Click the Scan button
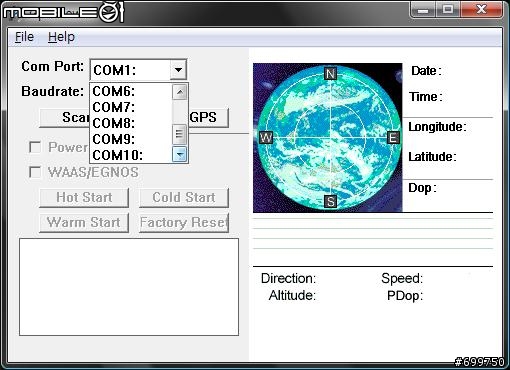Image resolution: width=510 pixels, height=370 pixels. [x=65, y=118]
